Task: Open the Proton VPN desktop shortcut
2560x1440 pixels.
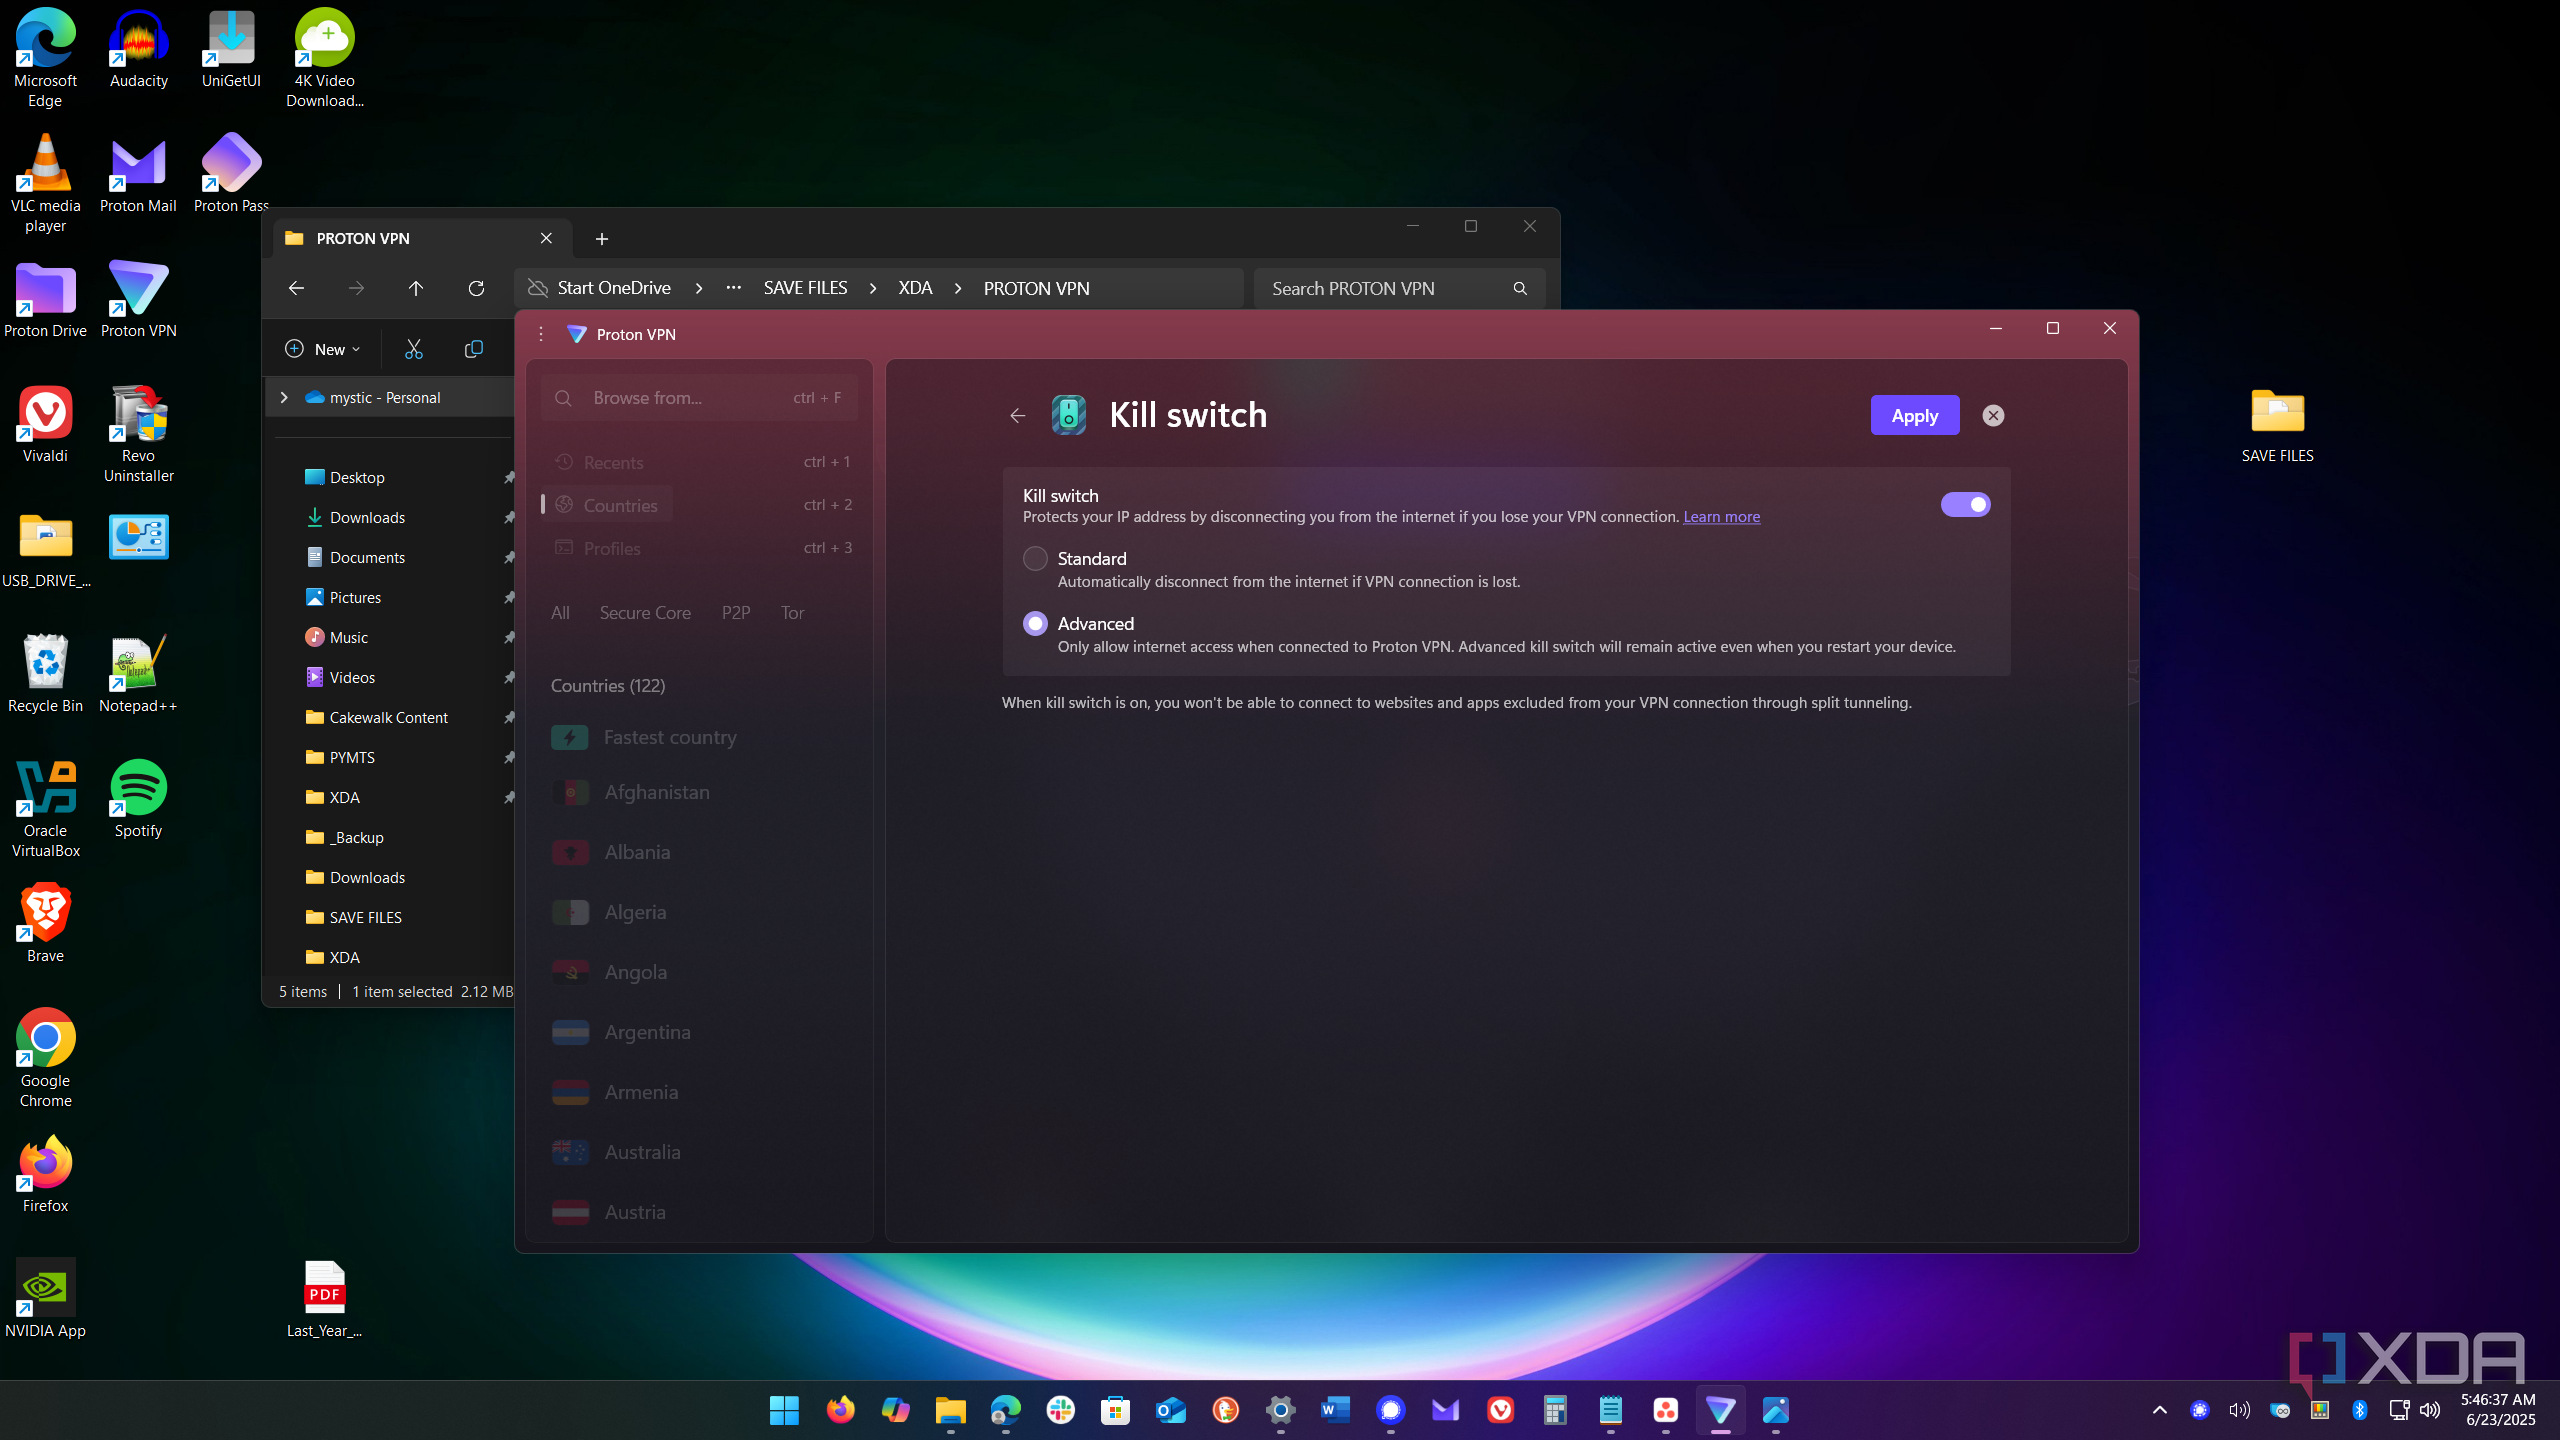Action: [138, 300]
